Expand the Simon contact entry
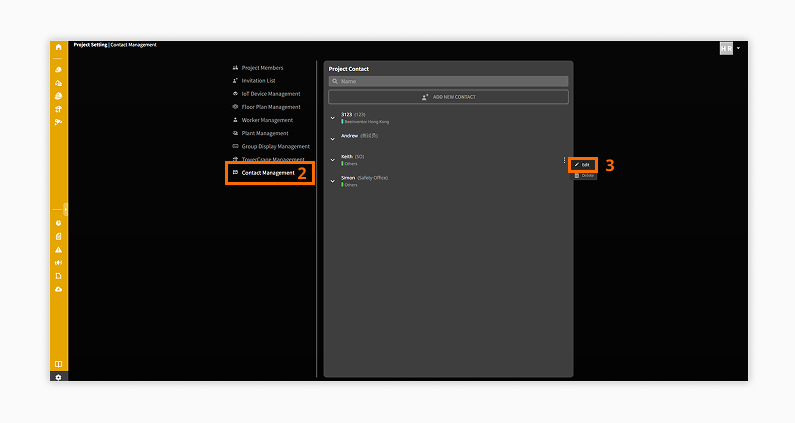Screen dimensions: 795x423 point(333,181)
